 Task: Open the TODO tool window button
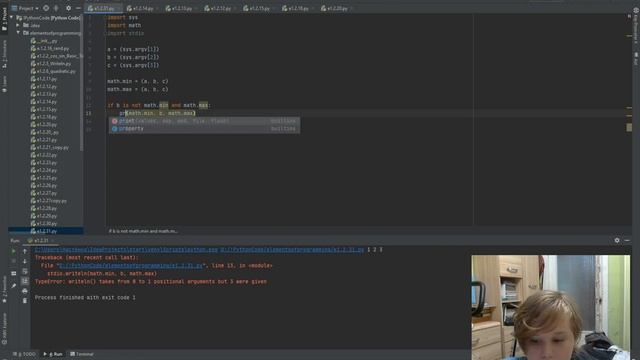(x=24, y=354)
